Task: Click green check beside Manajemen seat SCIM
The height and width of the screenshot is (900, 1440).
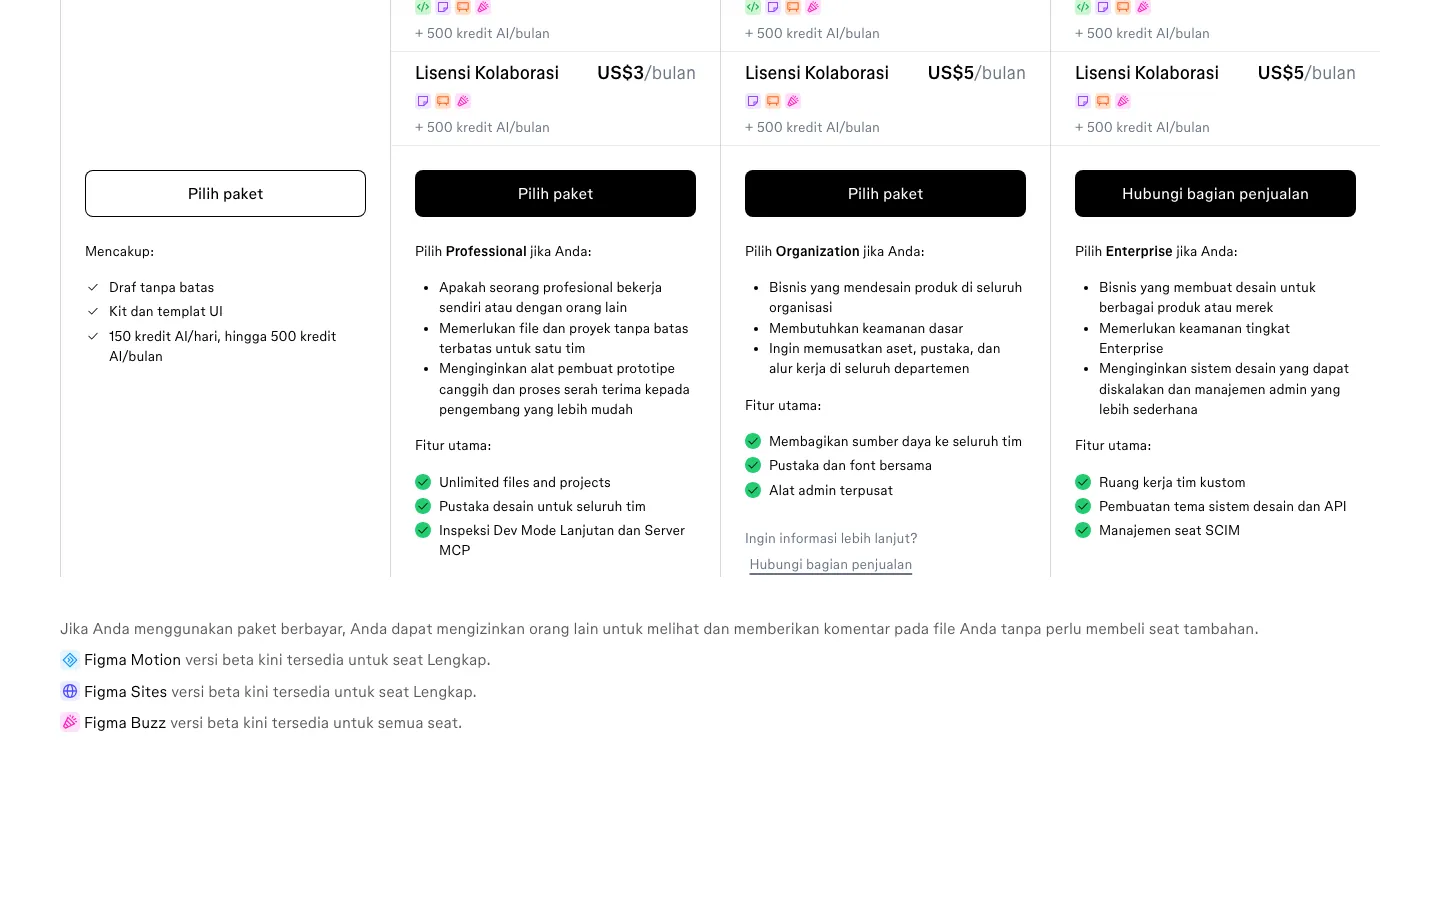Action: 1083,530
